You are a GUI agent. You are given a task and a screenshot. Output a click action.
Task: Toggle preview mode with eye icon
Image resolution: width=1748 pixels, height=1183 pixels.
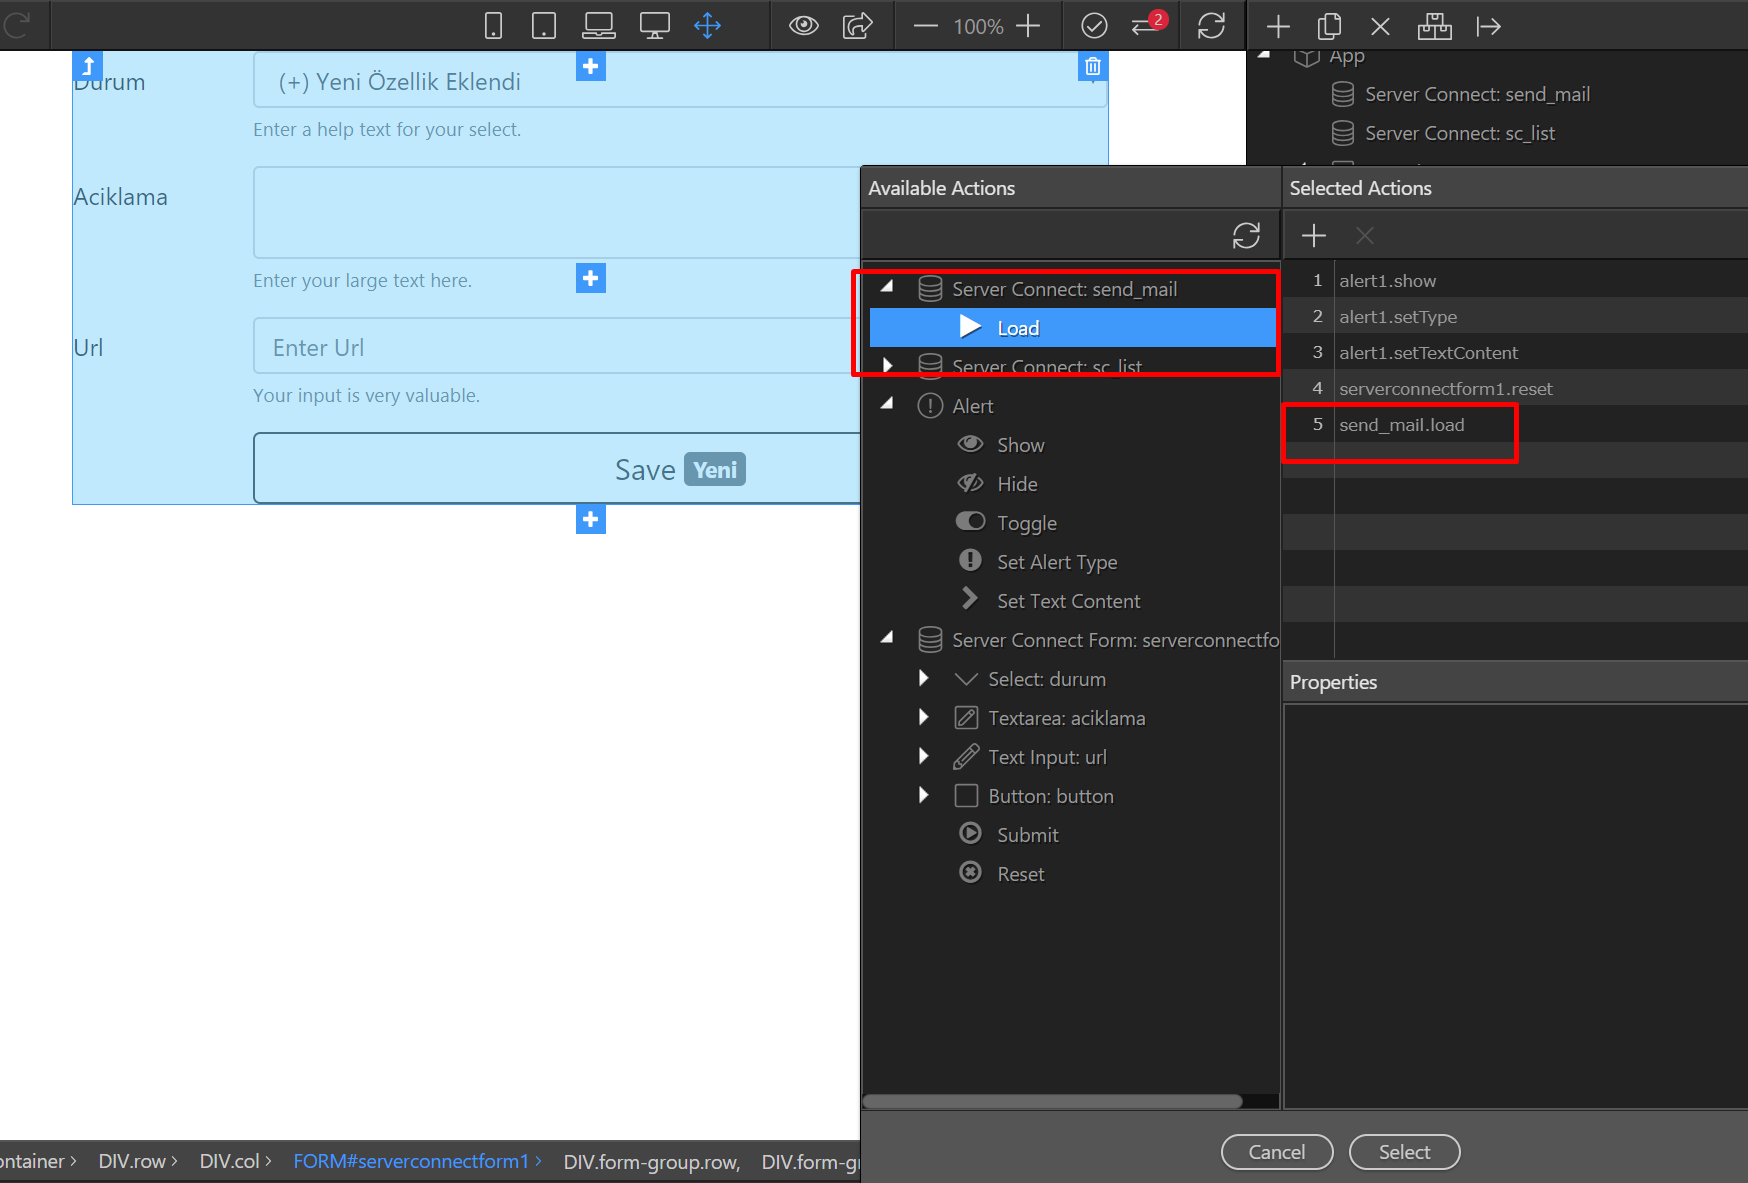(x=803, y=26)
